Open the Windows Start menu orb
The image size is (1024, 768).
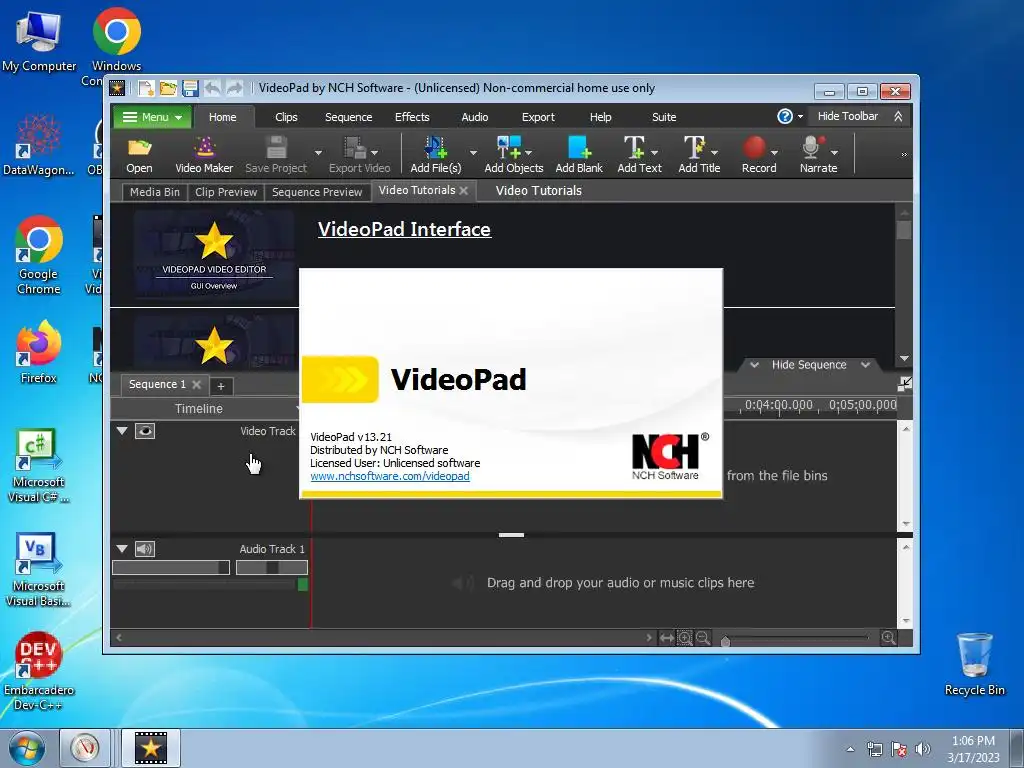click(x=27, y=748)
